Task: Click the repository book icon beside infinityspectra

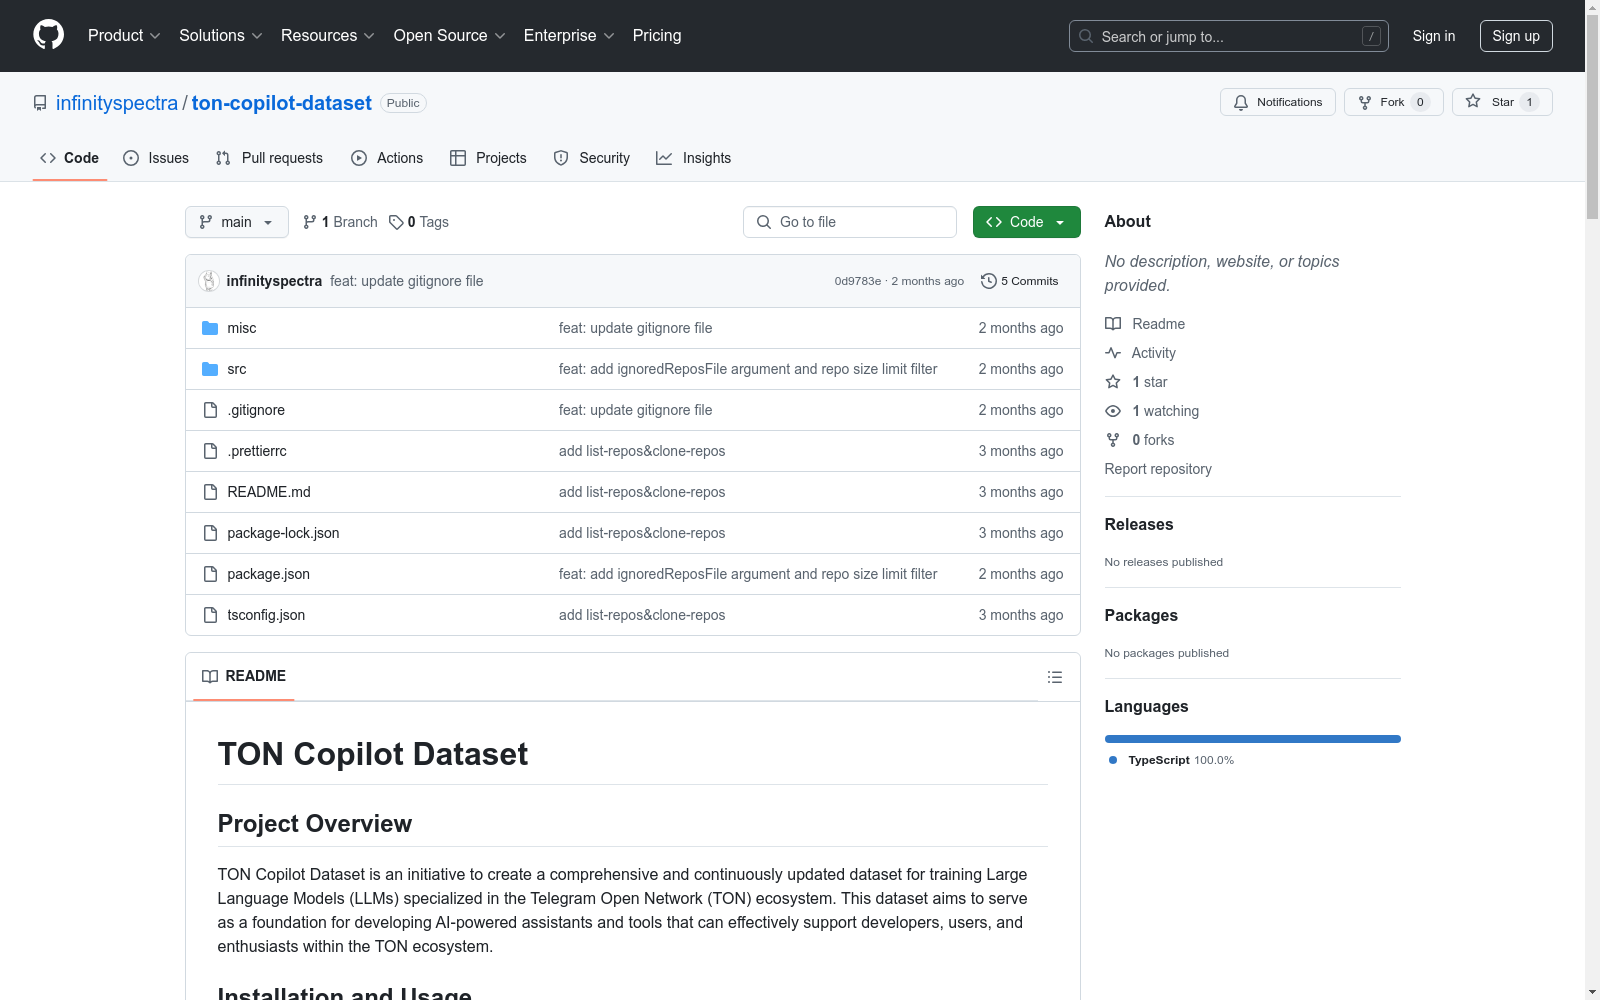Action: pyautogui.click(x=40, y=103)
